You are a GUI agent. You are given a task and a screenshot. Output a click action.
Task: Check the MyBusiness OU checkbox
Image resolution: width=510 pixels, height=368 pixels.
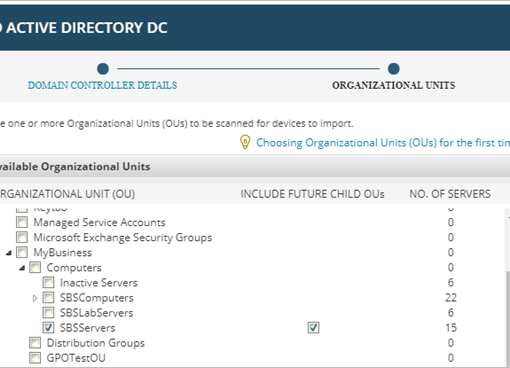point(22,252)
